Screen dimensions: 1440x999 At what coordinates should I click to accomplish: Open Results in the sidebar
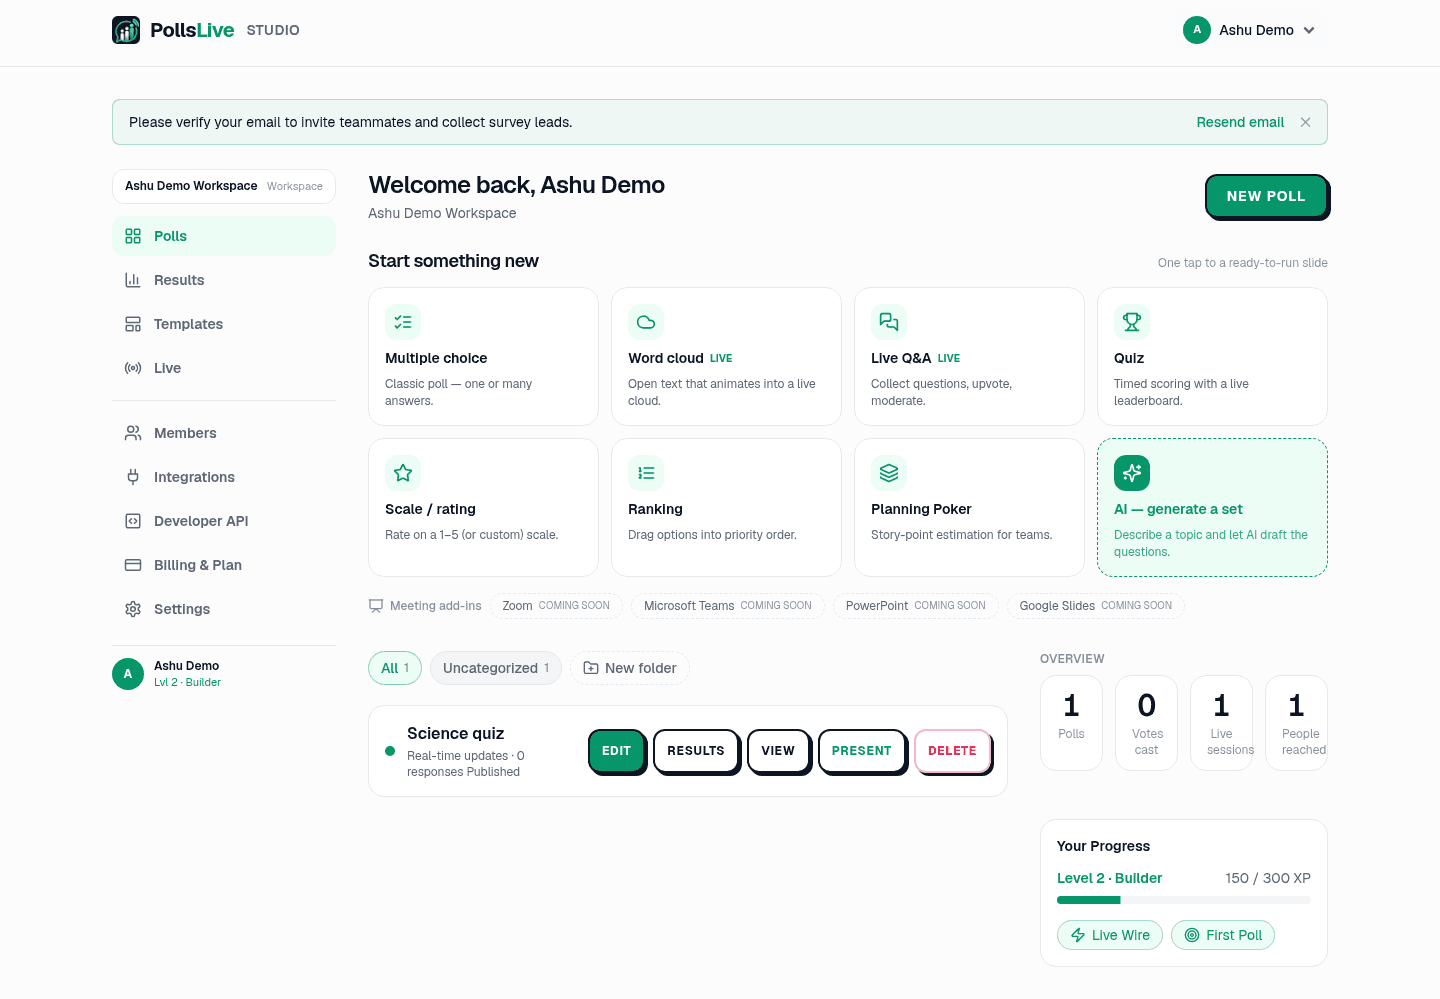click(224, 280)
